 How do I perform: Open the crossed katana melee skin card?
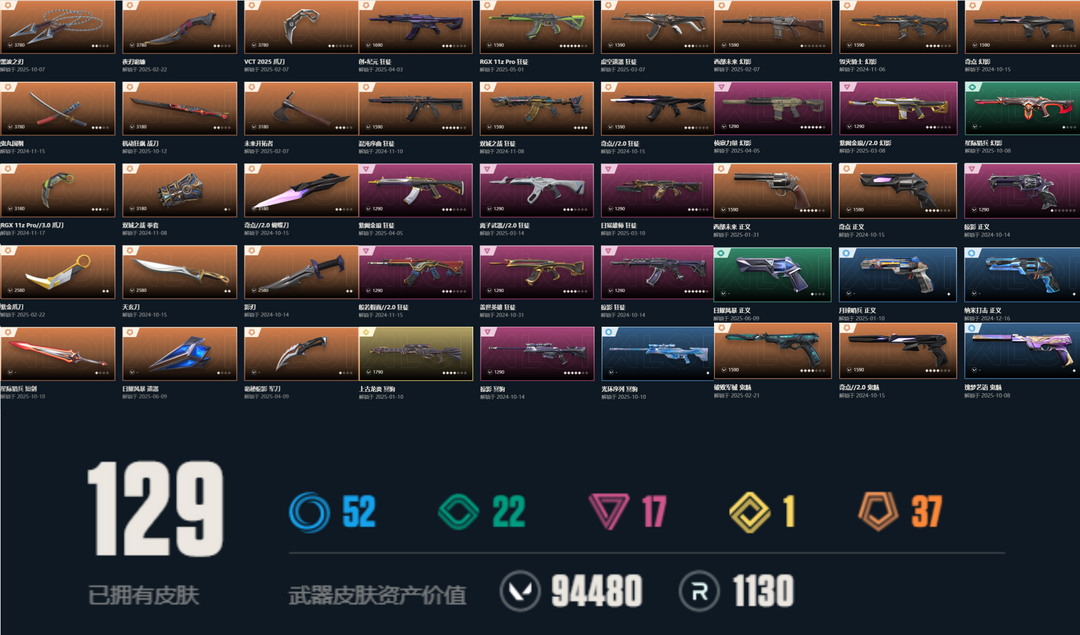pyautogui.click(x=58, y=108)
